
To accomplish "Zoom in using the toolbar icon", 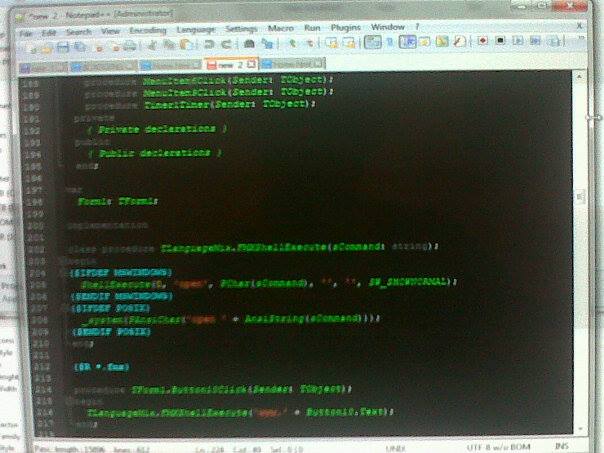I will pyautogui.click(x=293, y=43).
